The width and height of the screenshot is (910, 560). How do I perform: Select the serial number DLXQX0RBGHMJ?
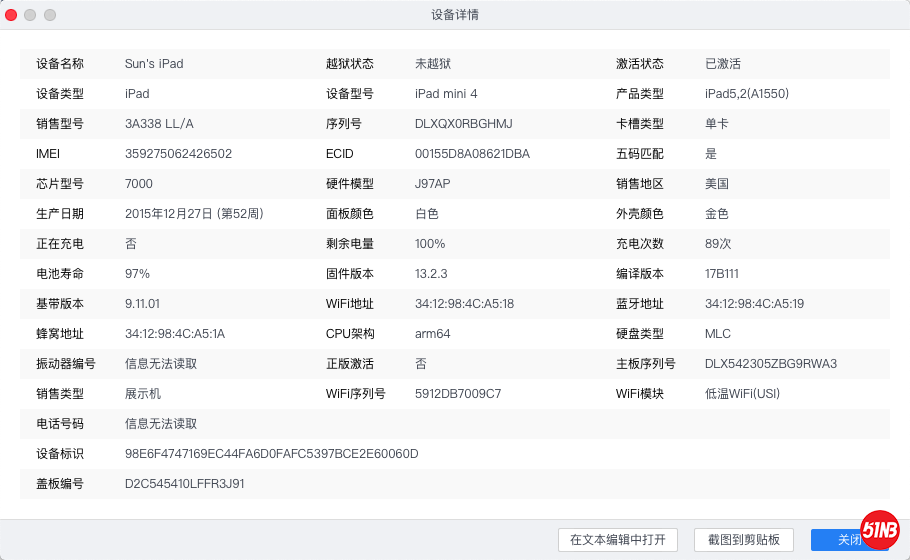463,124
